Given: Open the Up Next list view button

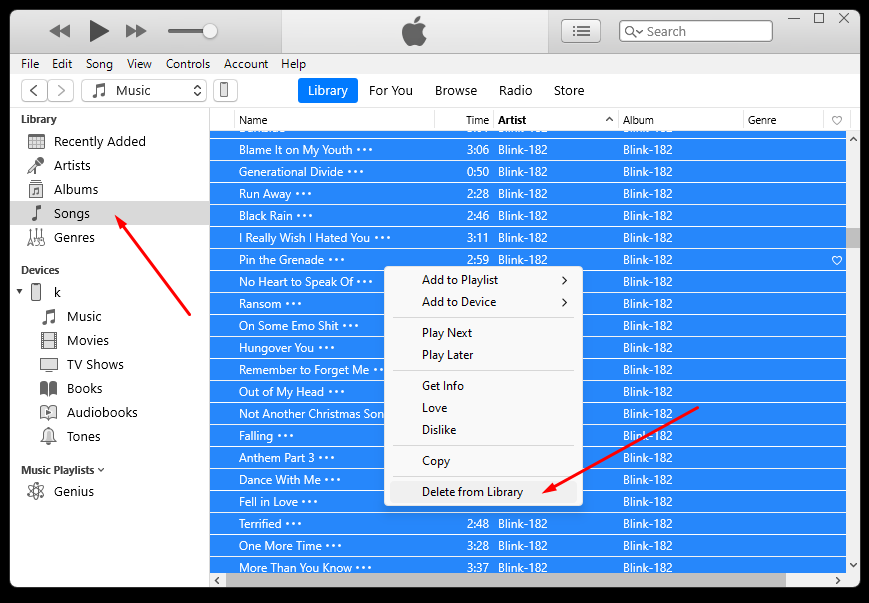Looking at the screenshot, I should click(x=581, y=31).
